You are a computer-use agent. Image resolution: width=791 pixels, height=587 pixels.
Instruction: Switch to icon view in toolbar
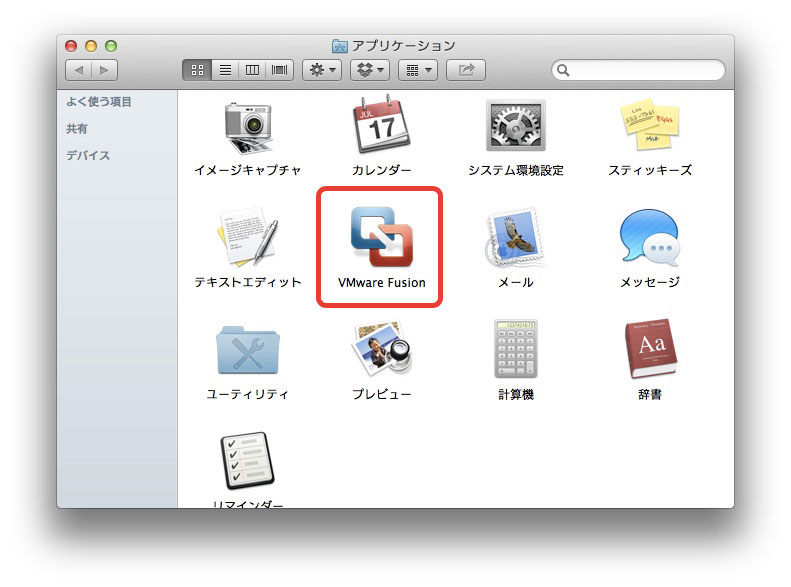(x=197, y=70)
